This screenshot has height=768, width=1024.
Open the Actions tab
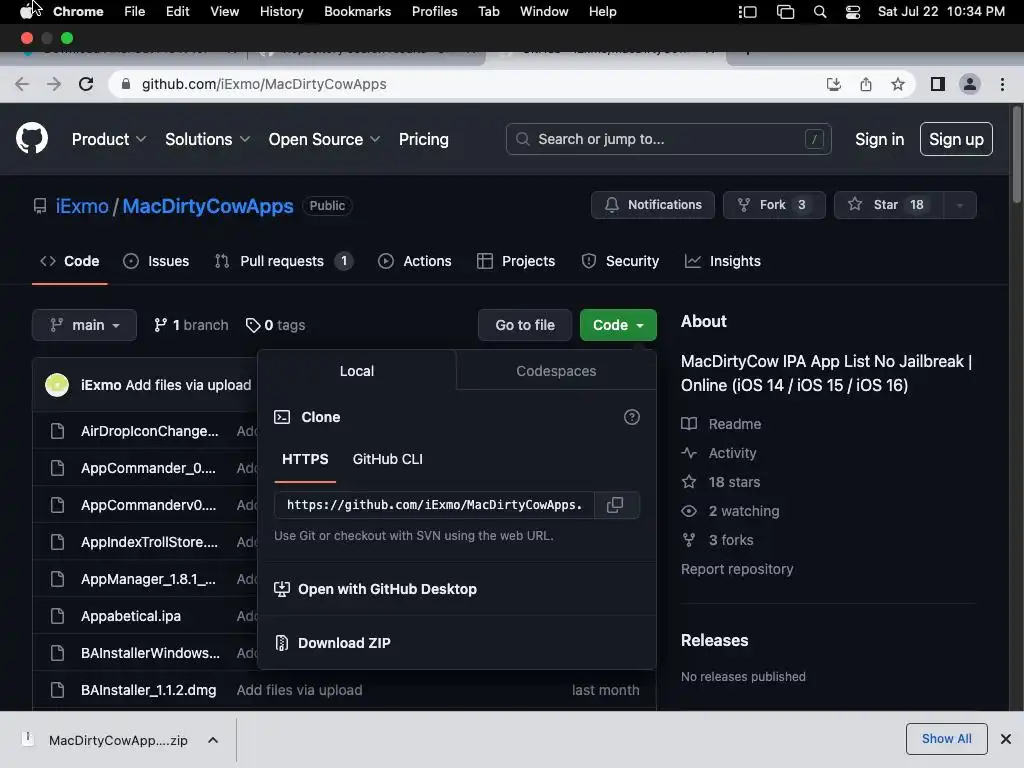click(415, 261)
